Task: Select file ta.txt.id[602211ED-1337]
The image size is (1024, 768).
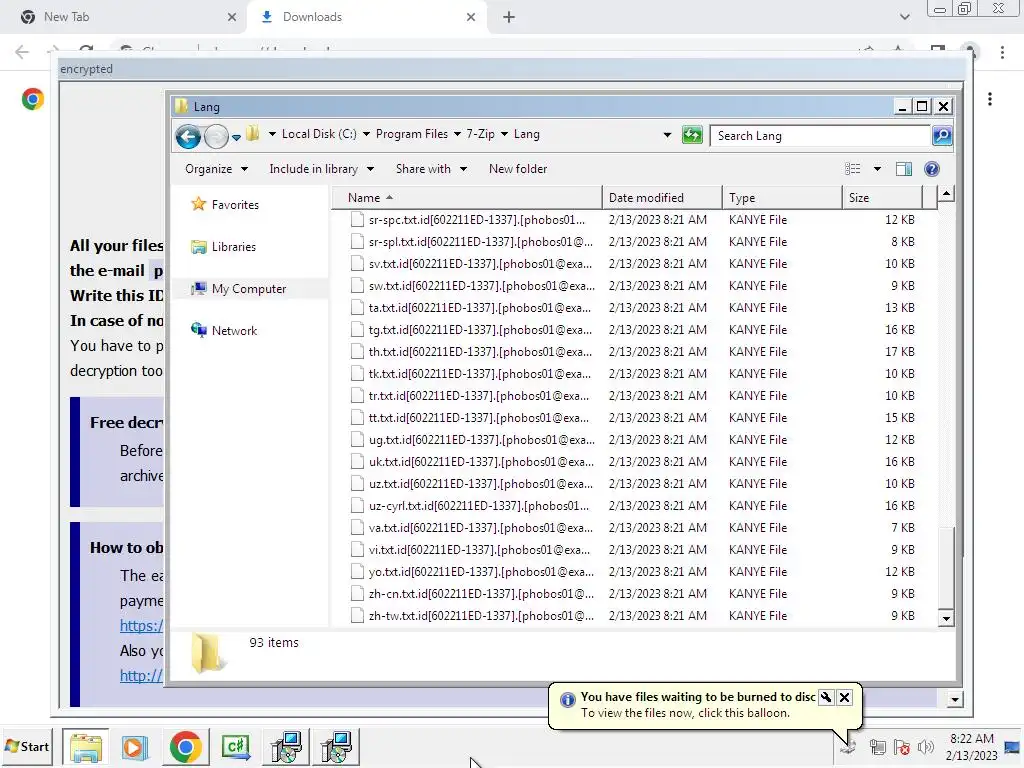Action: tap(479, 308)
